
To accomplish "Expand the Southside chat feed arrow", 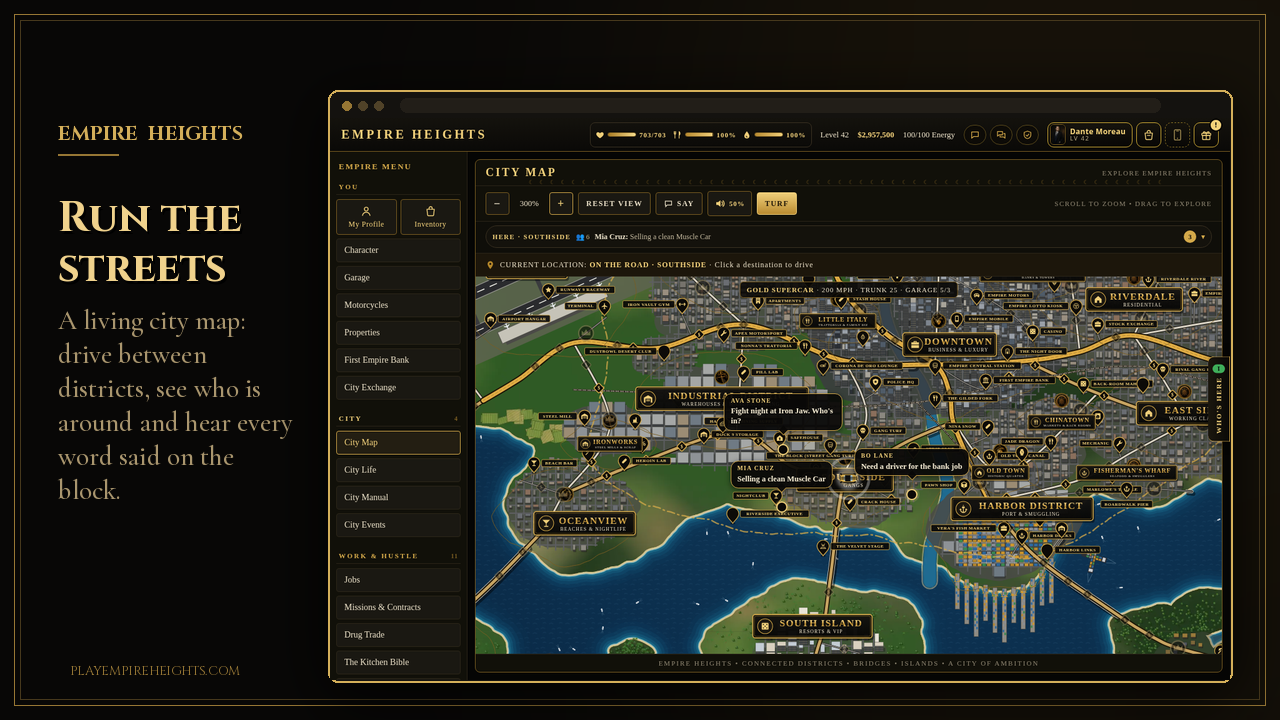I will (x=1202, y=237).
